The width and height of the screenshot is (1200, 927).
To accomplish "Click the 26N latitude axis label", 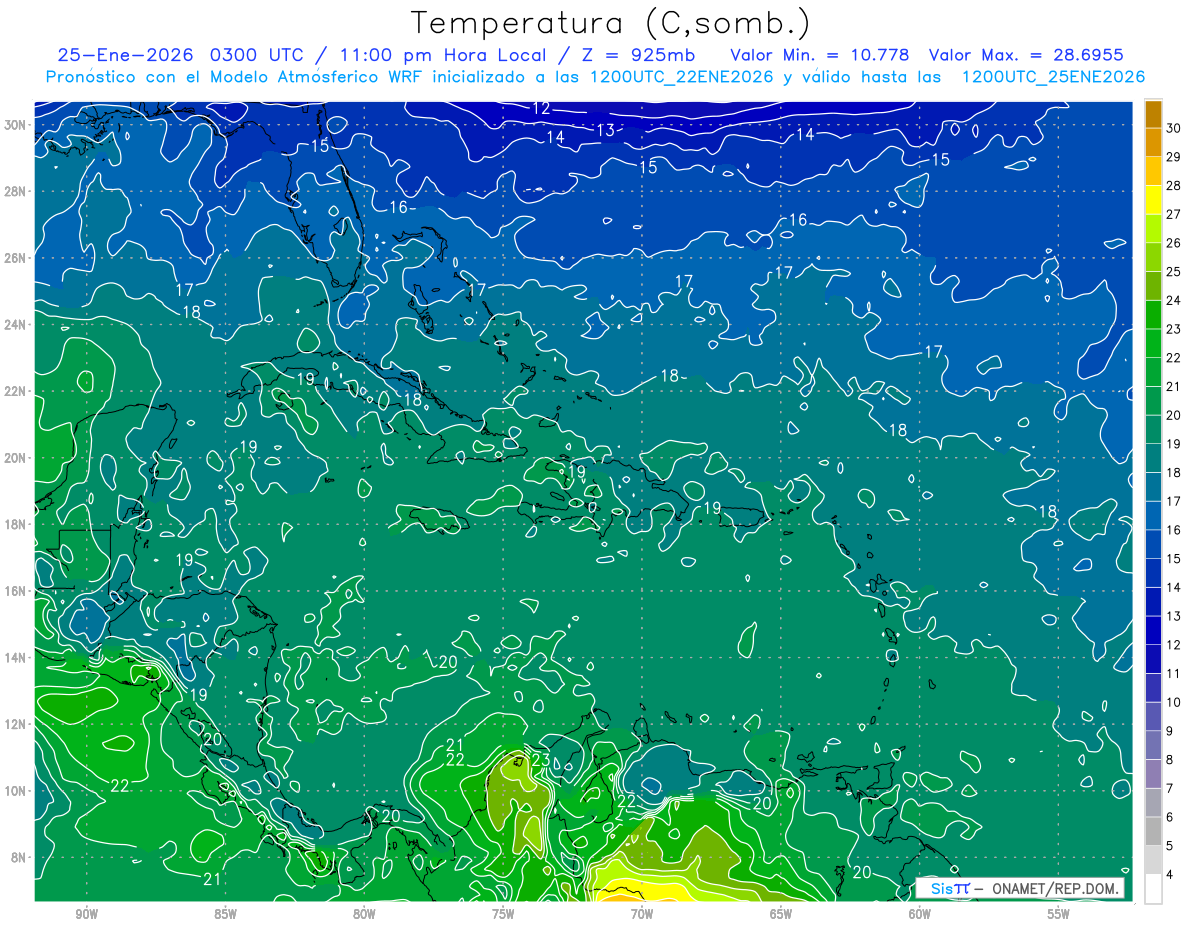I will pos(17,258).
